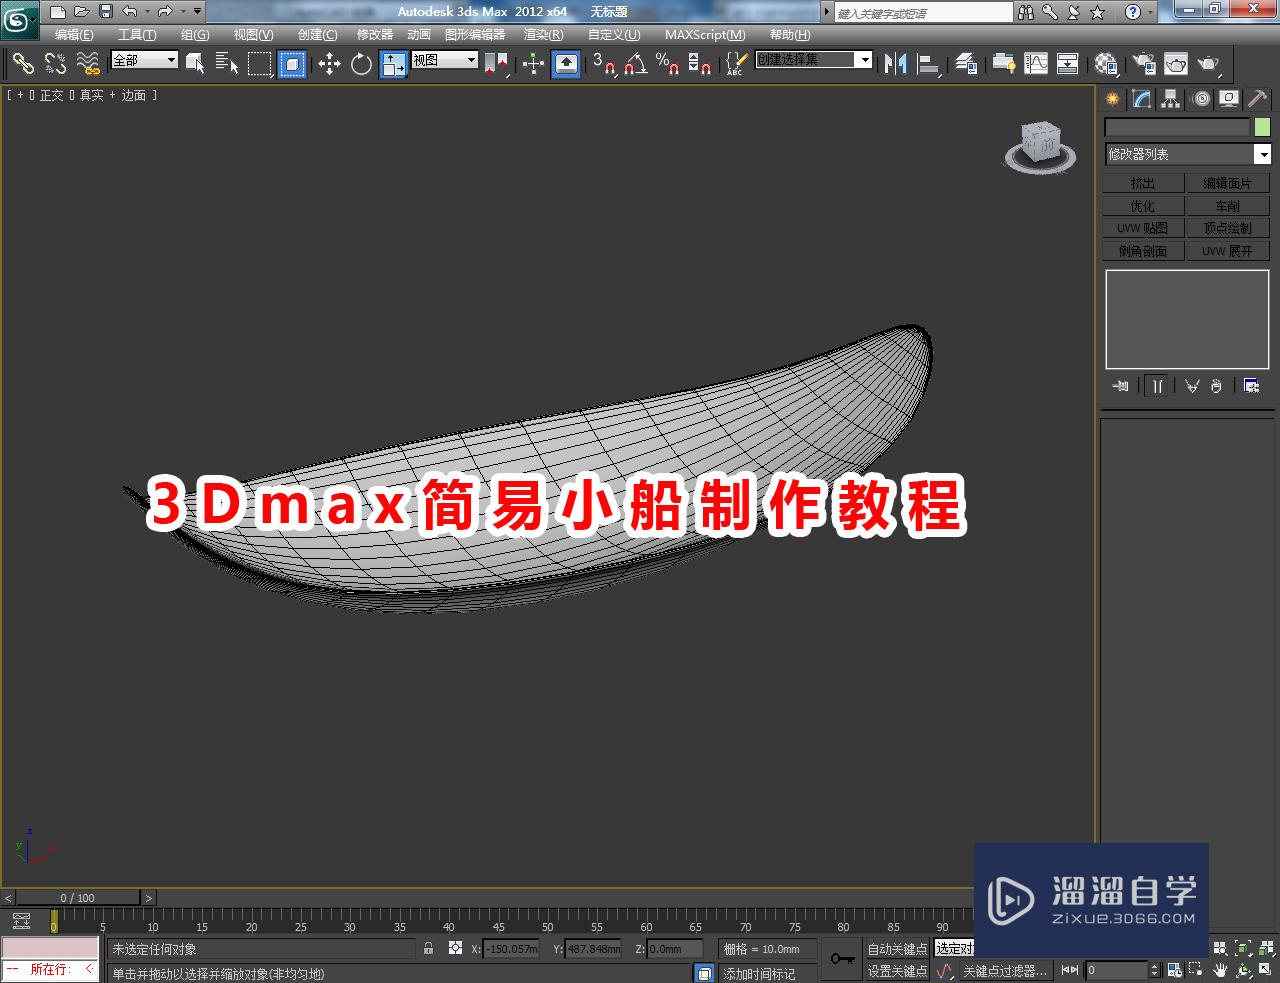Viewport: 1280px width, 983px height.
Task: Click the Select and Link chain icon
Action: 23,64
